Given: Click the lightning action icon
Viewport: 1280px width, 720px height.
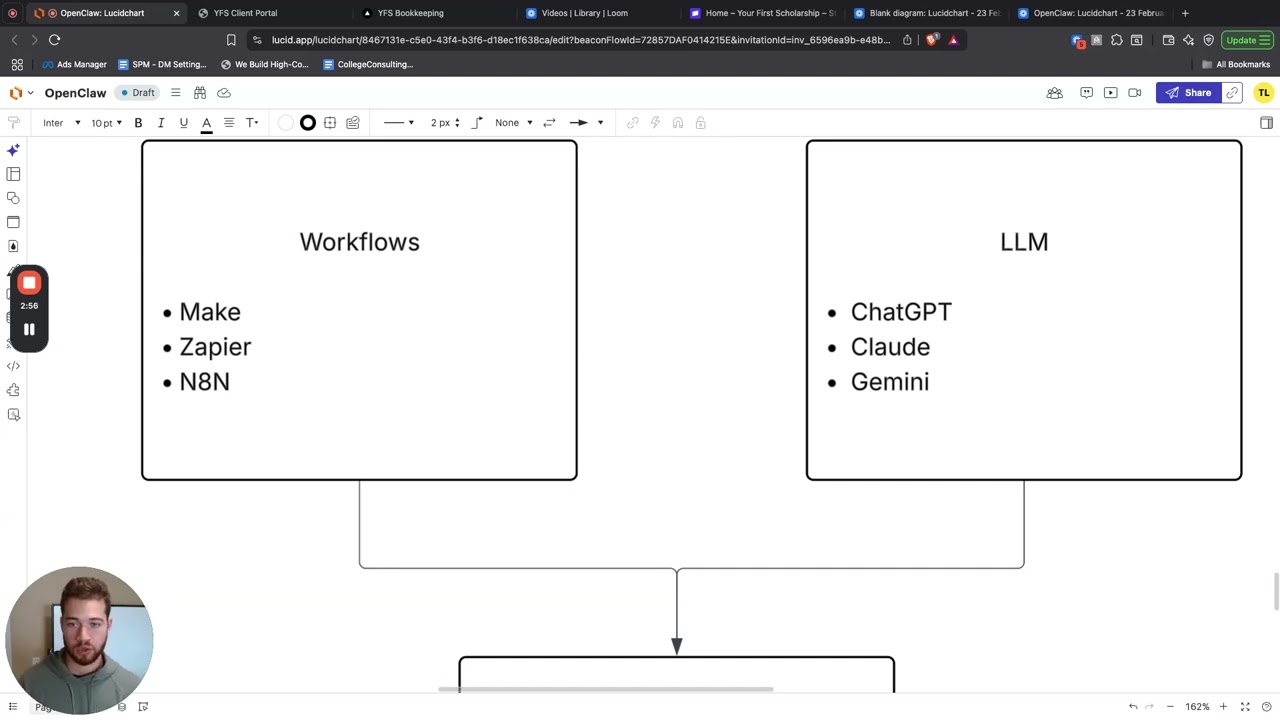Looking at the screenshot, I should click(655, 123).
